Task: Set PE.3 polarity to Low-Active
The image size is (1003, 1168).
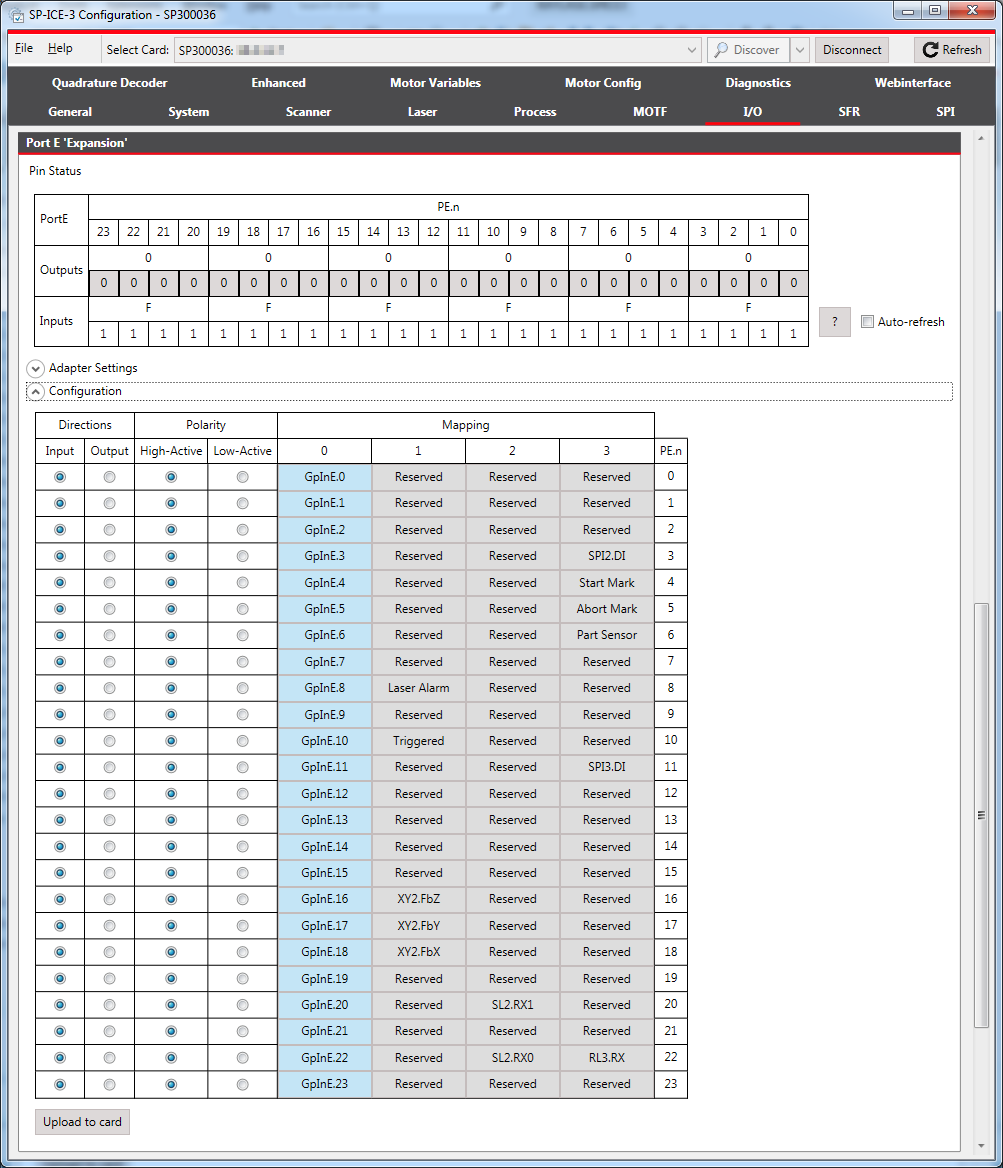Action: pos(242,556)
